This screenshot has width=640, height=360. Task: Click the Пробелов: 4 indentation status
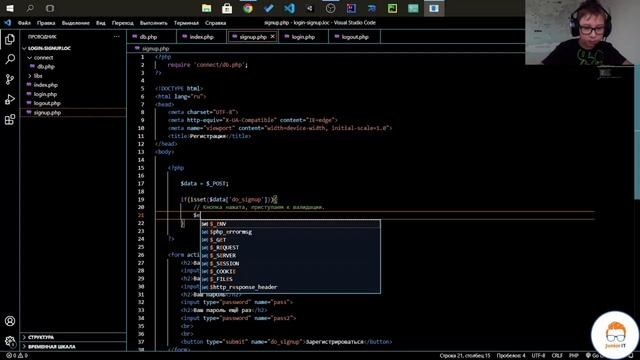pyautogui.click(x=511, y=356)
